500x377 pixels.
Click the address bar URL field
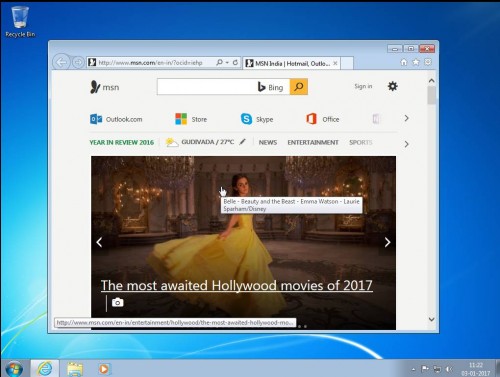point(151,62)
